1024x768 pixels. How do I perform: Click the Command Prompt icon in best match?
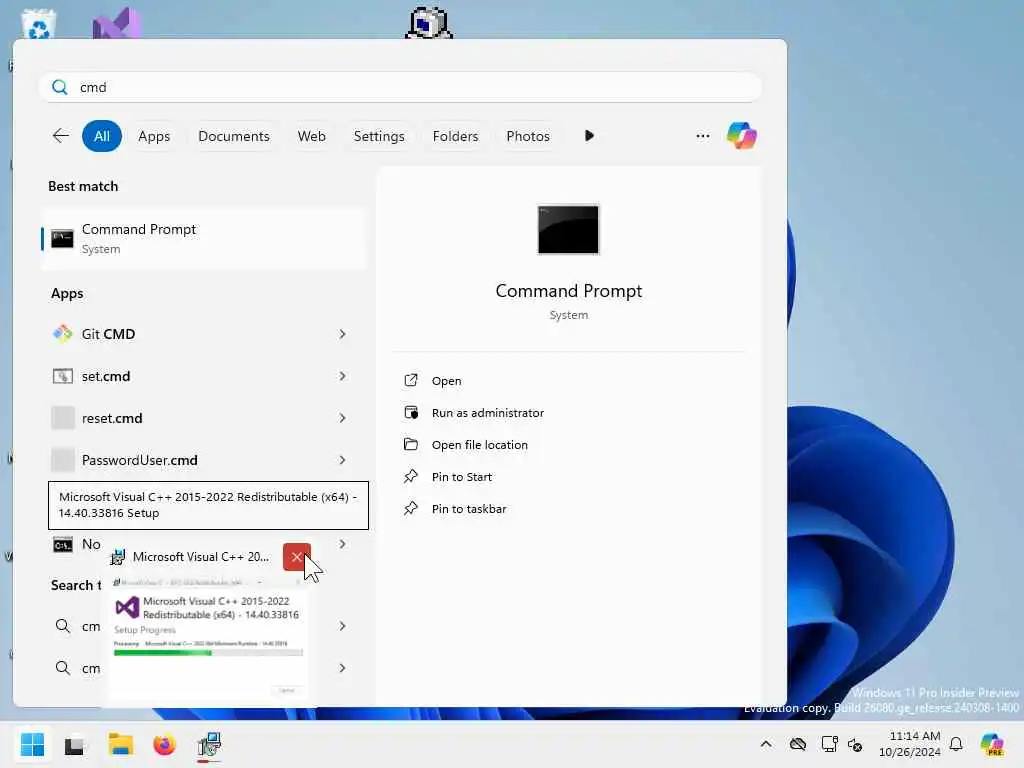pos(63,239)
